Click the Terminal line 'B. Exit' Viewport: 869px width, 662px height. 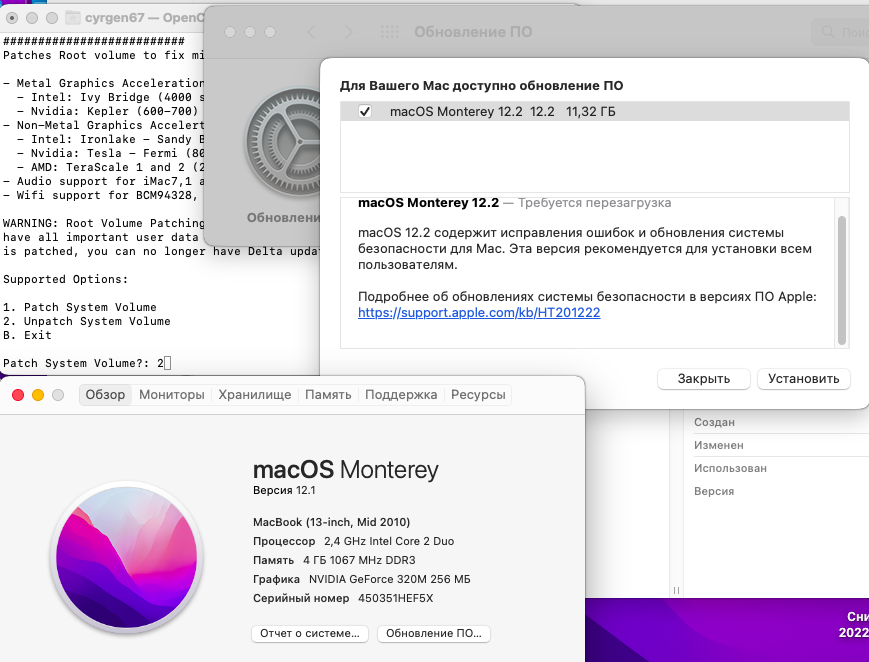click(27, 335)
